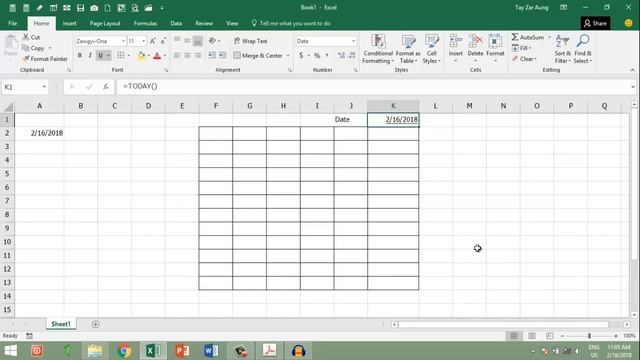The image size is (640, 360).
Task: Open the Find & Select dropdown
Action: (x=582, y=49)
